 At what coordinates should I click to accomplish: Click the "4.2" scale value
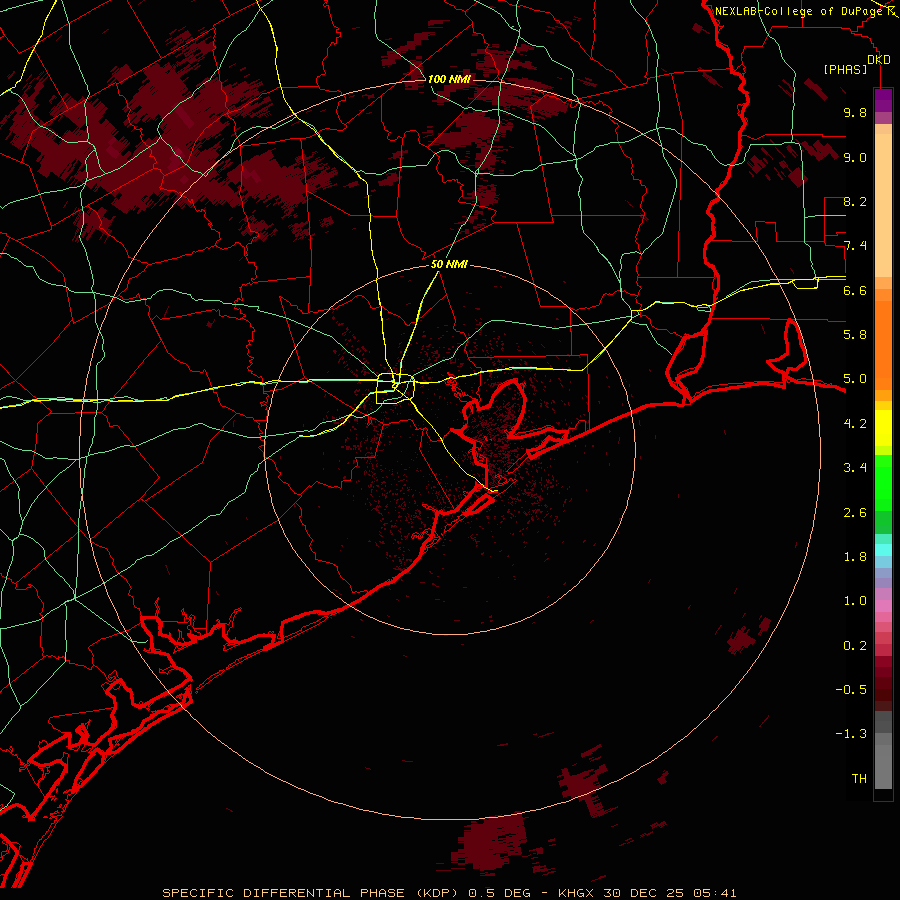click(855, 424)
